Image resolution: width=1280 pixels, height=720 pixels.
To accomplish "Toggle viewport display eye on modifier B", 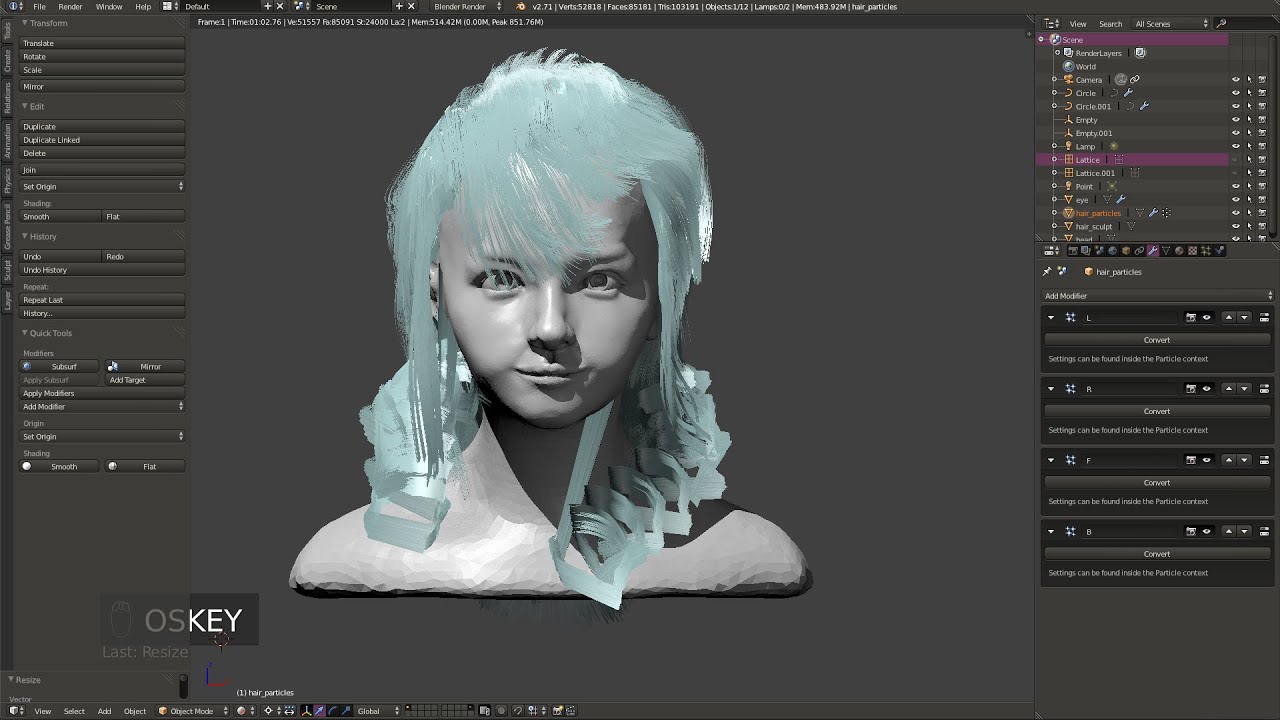I will pos(1206,532).
